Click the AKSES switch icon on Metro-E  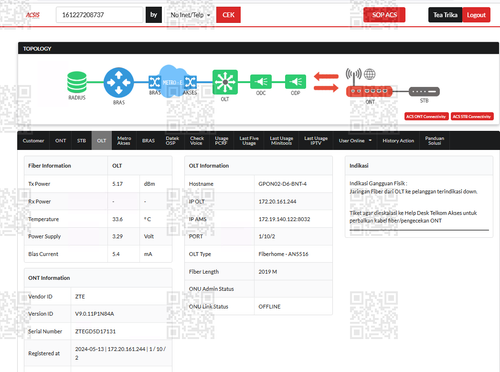pos(190,82)
